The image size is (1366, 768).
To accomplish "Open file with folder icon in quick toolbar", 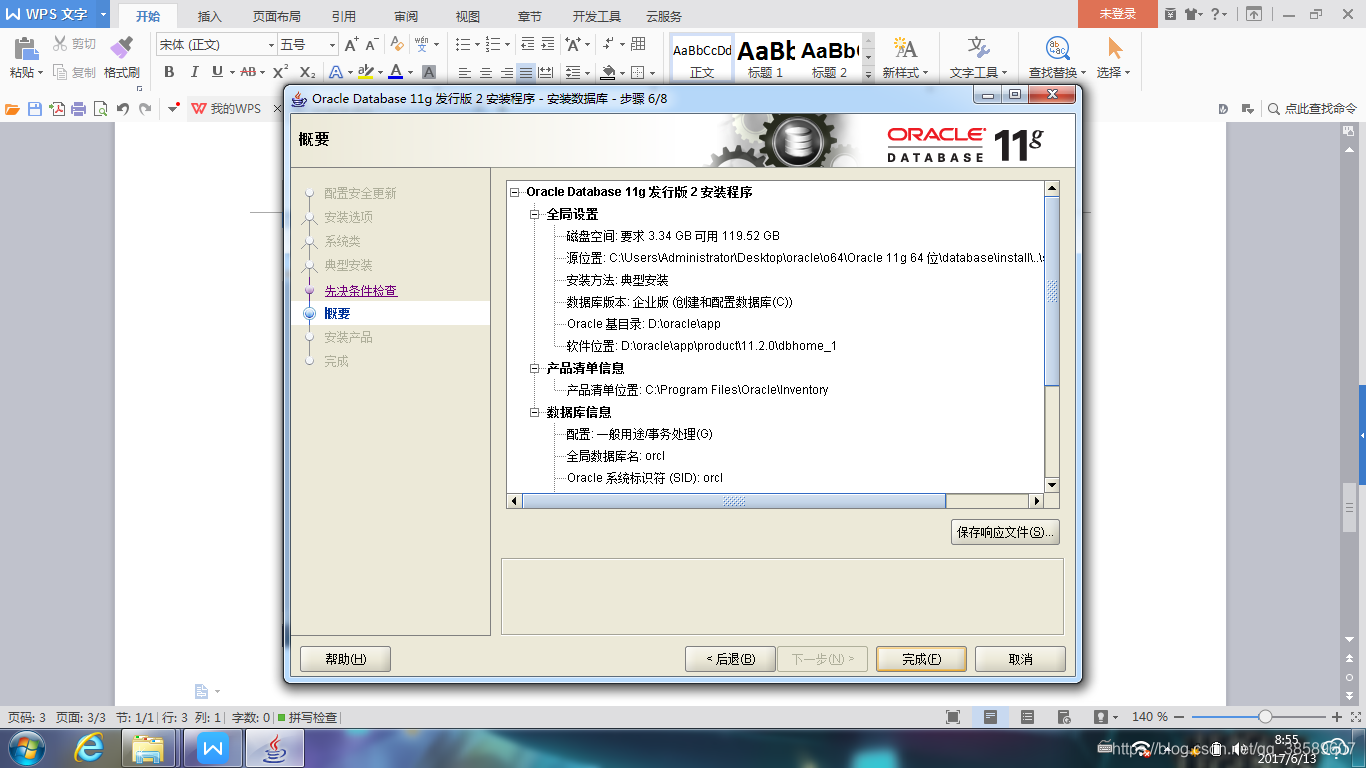I will tap(12, 109).
